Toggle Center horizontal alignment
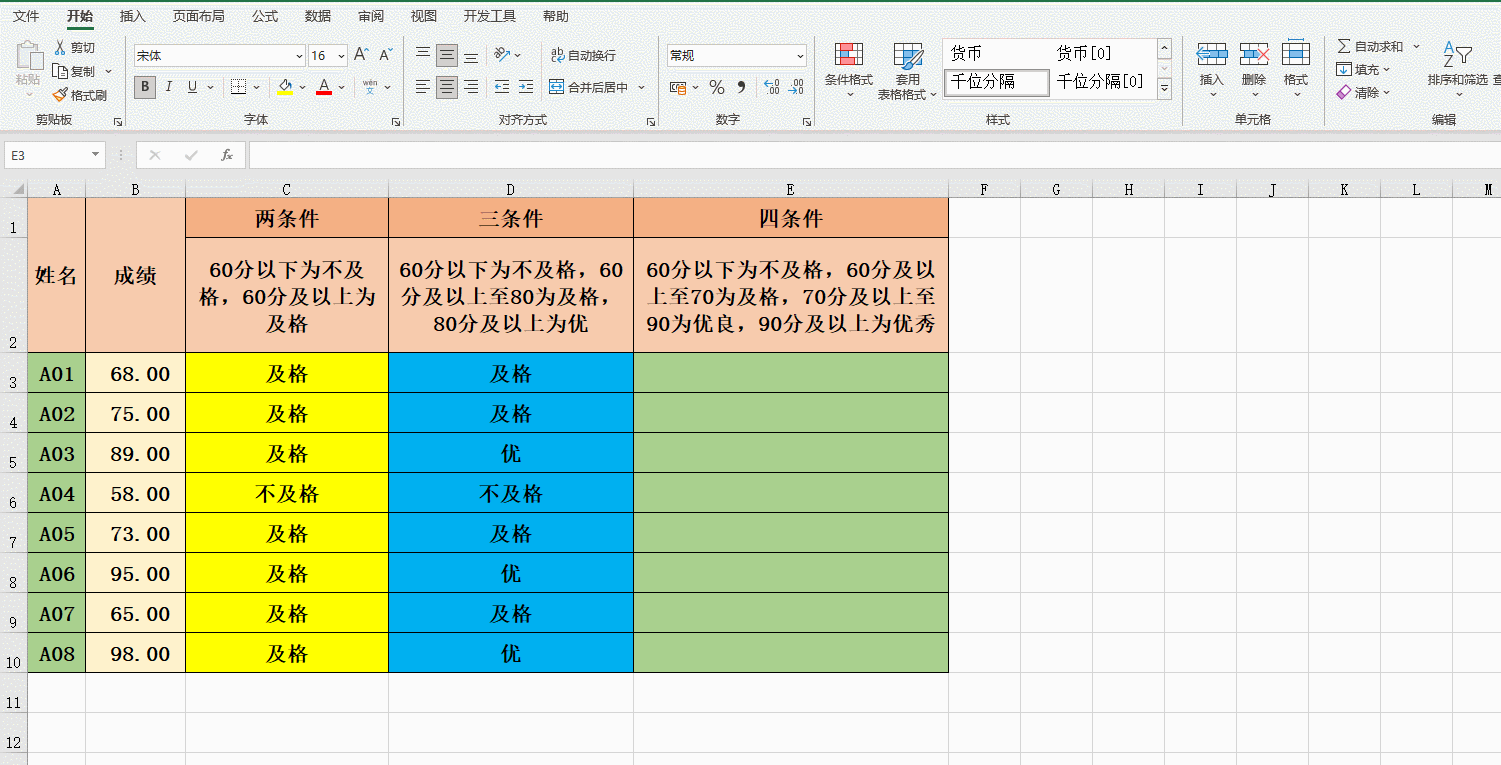The image size is (1501, 765). tap(447, 87)
